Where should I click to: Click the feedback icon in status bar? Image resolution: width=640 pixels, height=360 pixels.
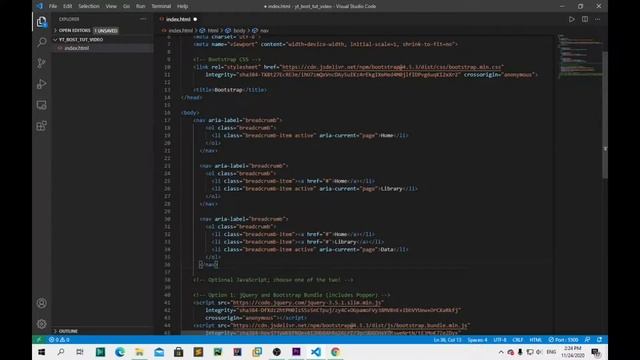(x=587, y=340)
